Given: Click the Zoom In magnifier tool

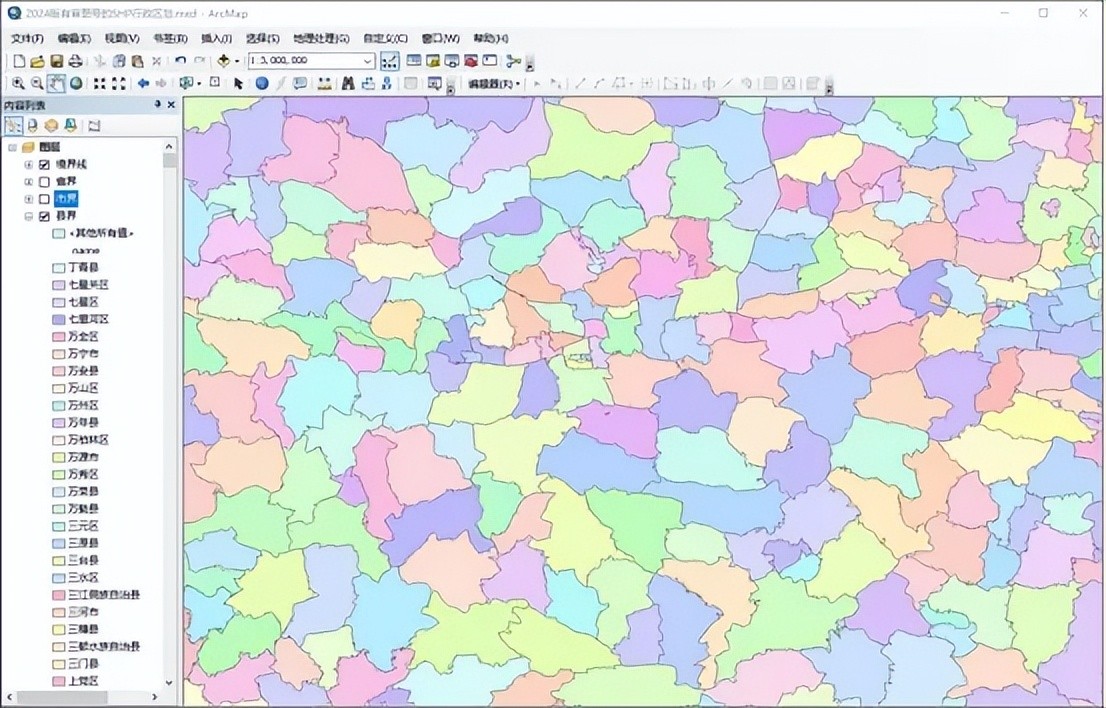Looking at the screenshot, I should (18, 84).
